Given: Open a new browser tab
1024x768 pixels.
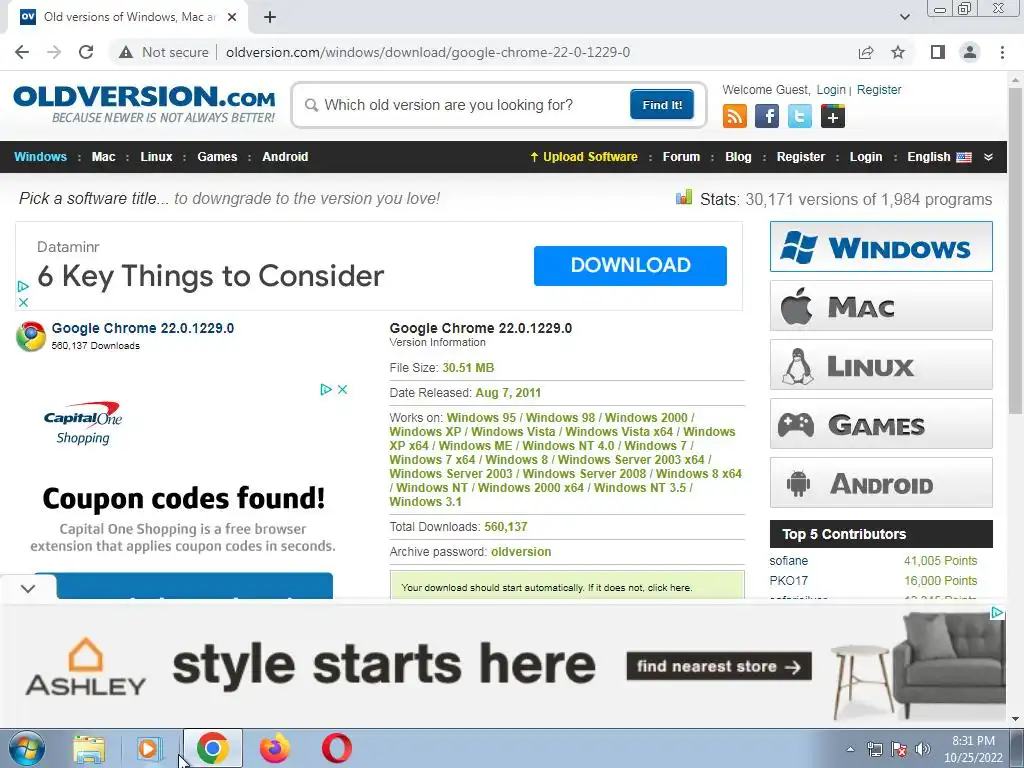Looking at the screenshot, I should click(x=270, y=17).
